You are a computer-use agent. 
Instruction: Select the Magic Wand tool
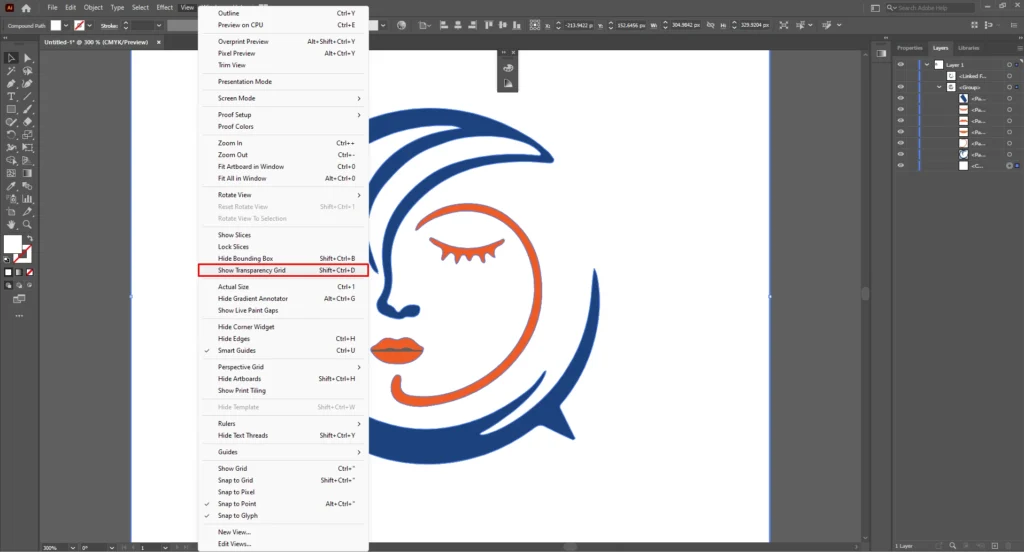[11, 71]
